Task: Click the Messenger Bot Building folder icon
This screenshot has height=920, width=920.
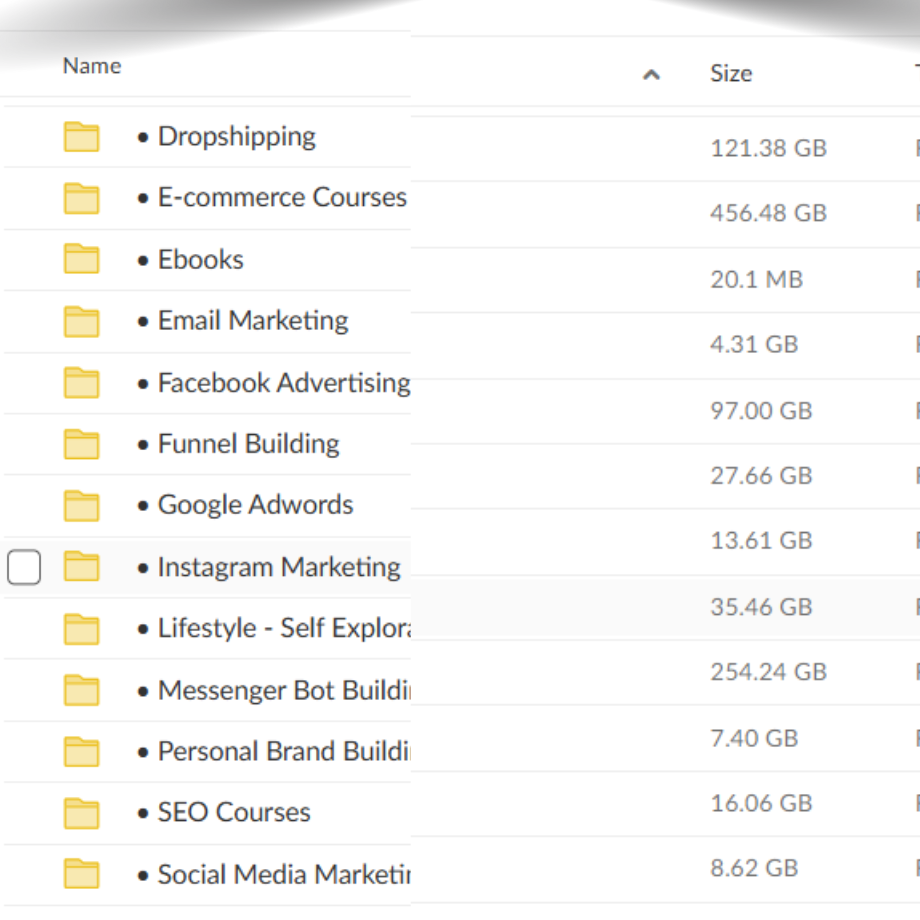Action: click(x=81, y=689)
